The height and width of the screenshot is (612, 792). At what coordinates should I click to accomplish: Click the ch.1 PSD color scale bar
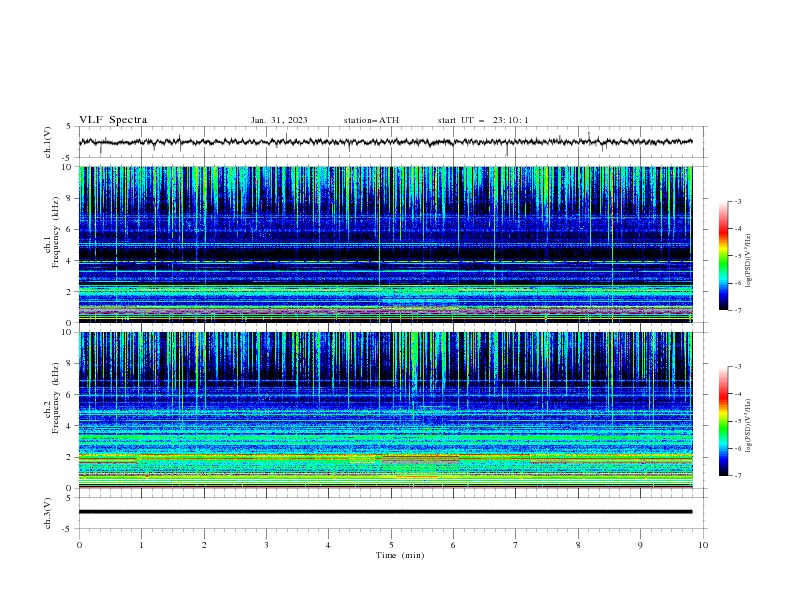click(724, 256)
